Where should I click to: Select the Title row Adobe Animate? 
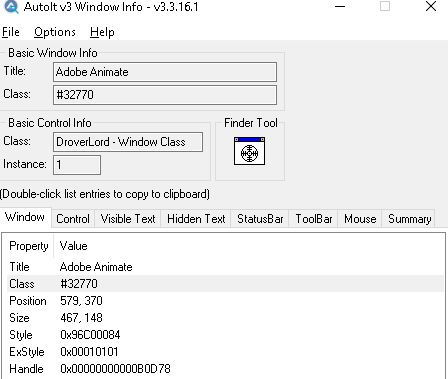[x=225, y=267]
